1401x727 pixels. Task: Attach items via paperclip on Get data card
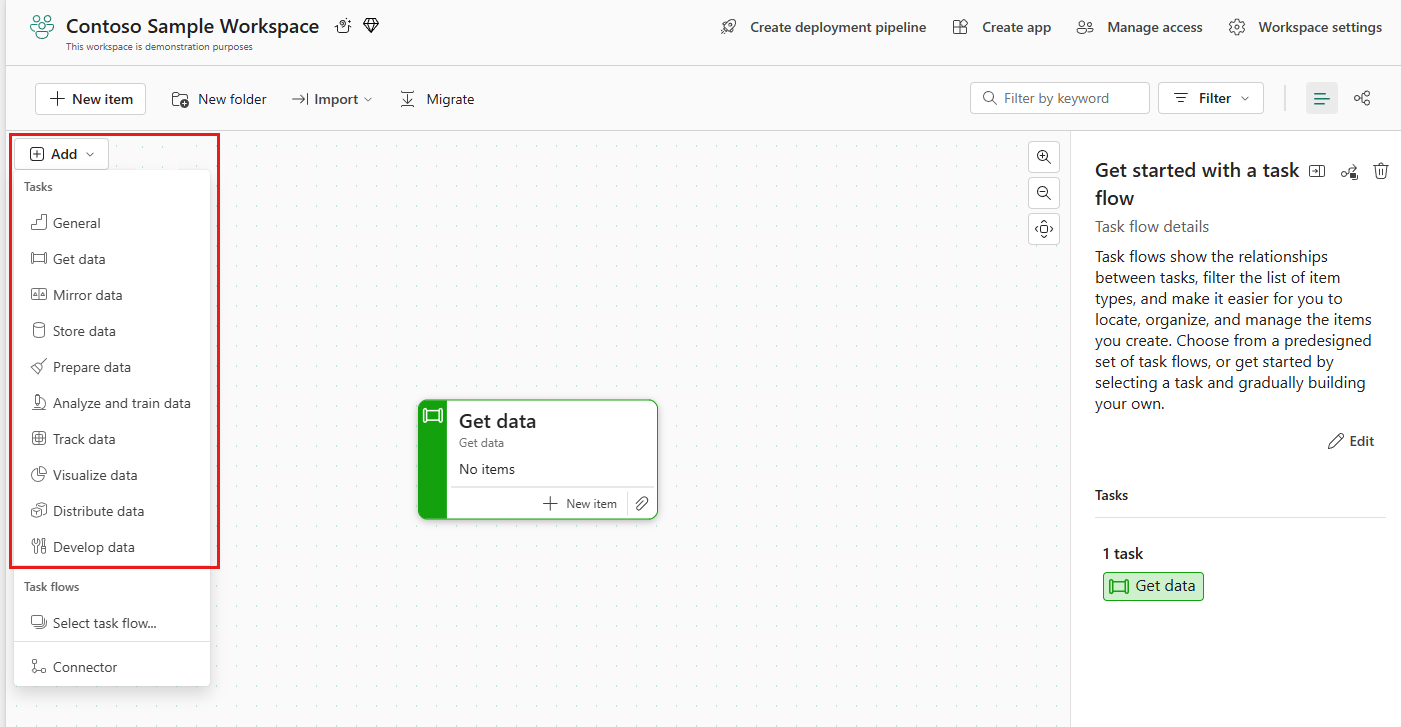point(641,503)
